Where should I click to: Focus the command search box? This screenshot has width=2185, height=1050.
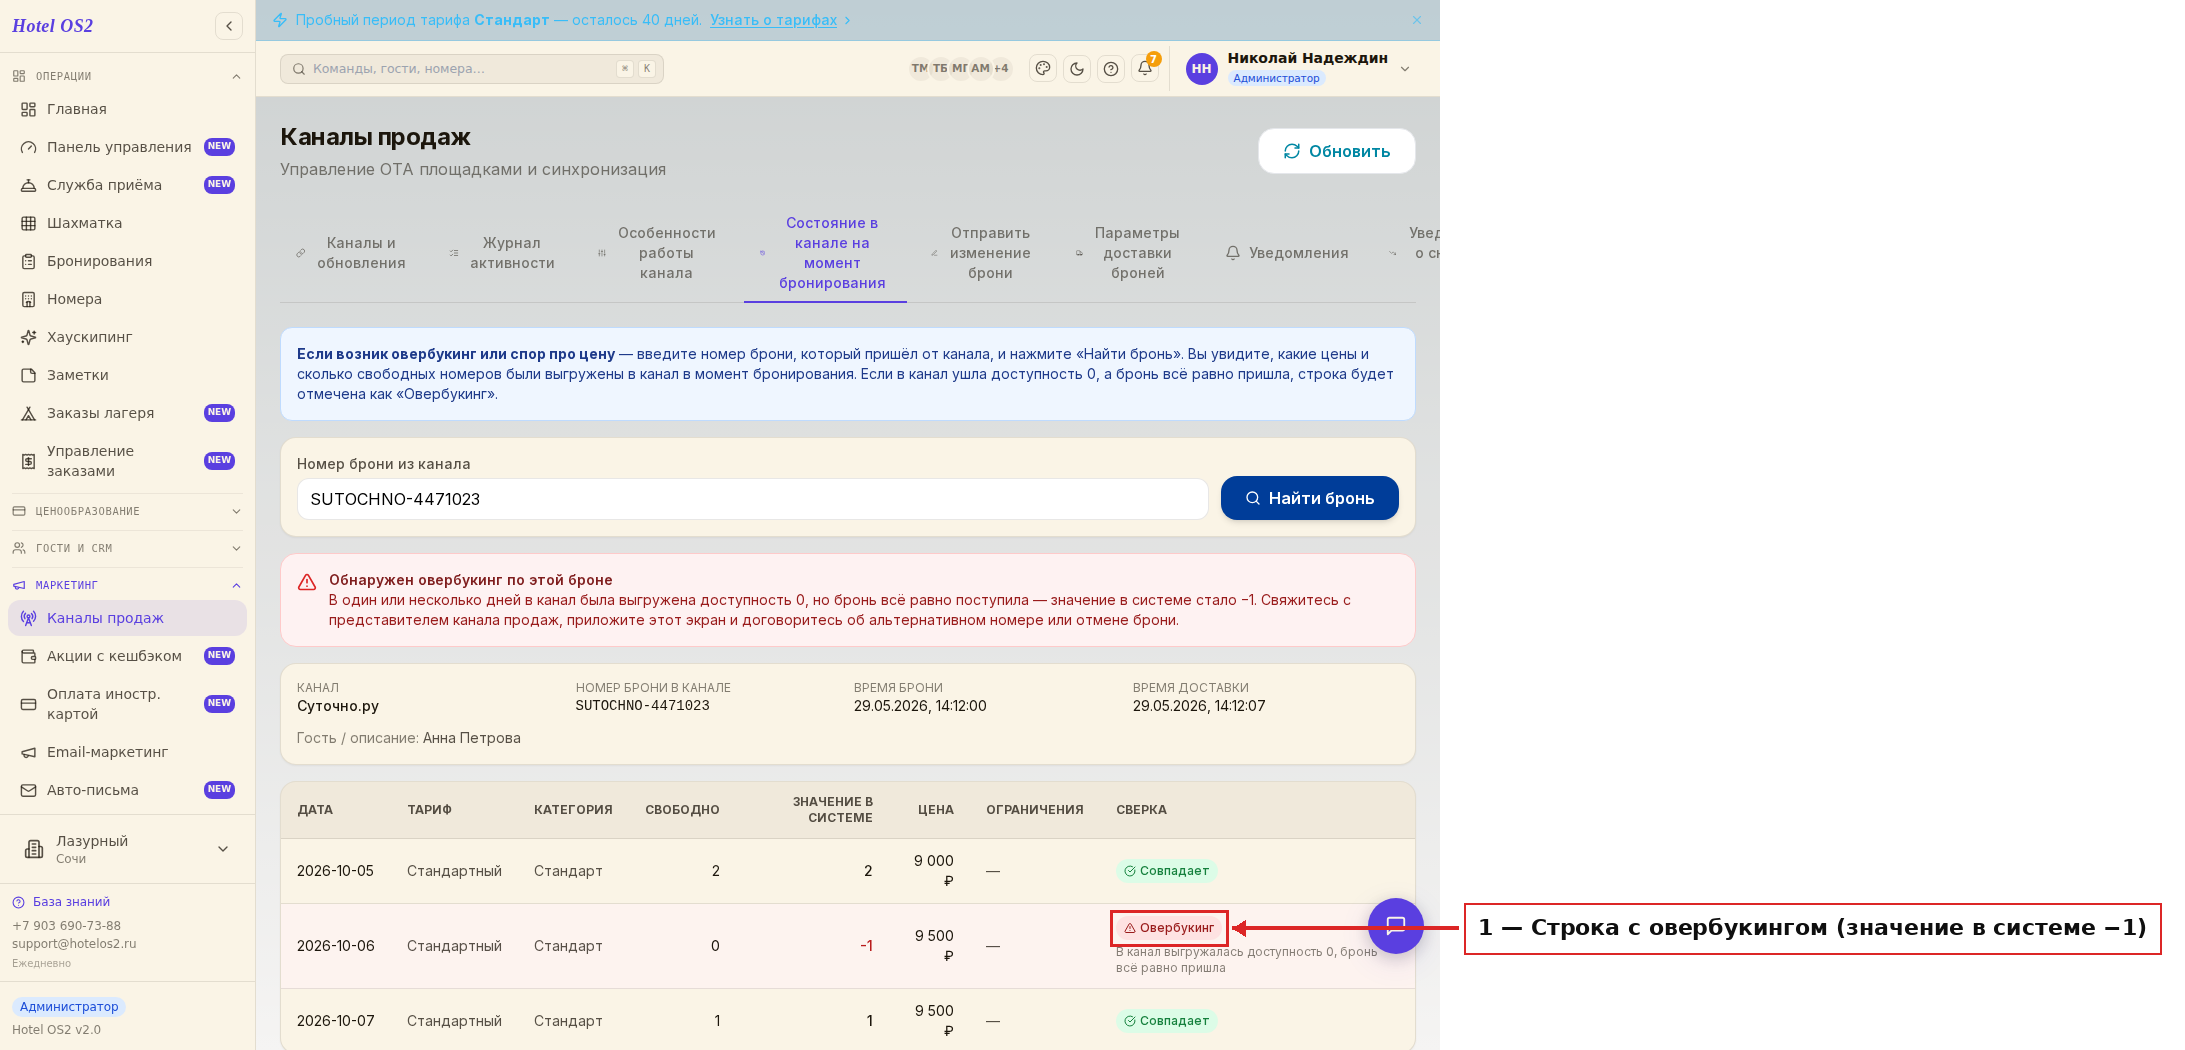(x=471, y=69)
